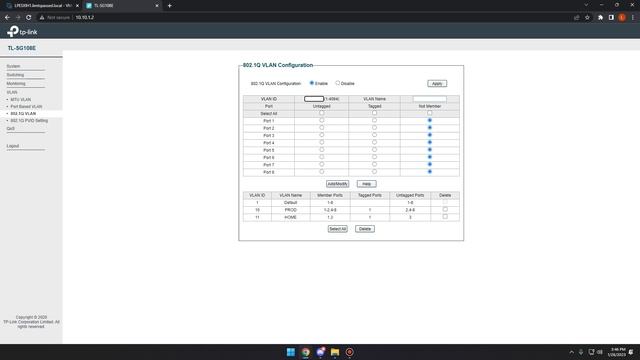Image resolution: width=640 pixels, height=360 pixels.
Task: Open Chrome from the taskbar
Action: [x=305, y=352]
